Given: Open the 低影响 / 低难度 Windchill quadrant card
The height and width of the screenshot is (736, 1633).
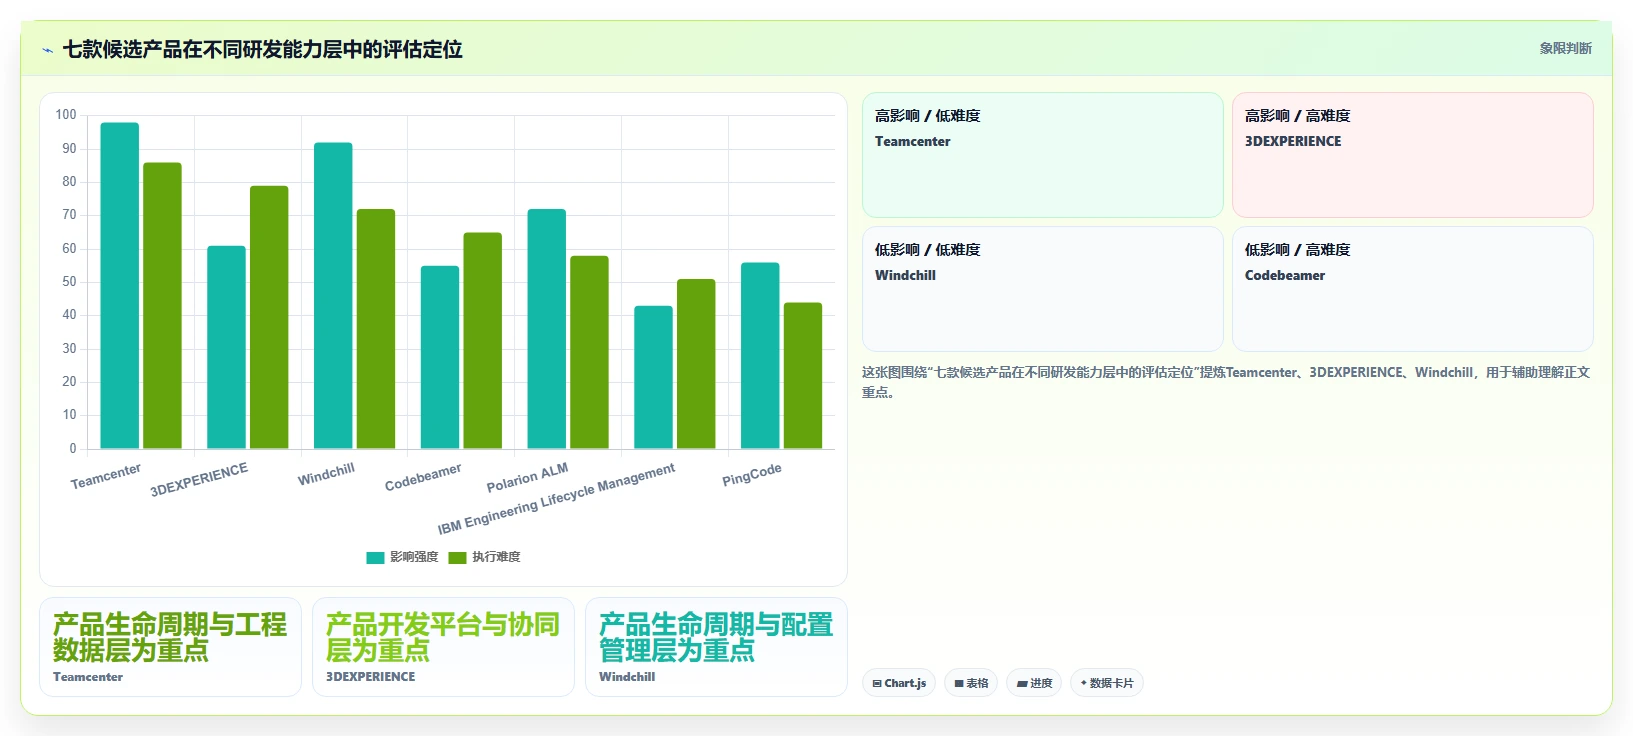Looking at the screenshot, I should [1042, 289].
